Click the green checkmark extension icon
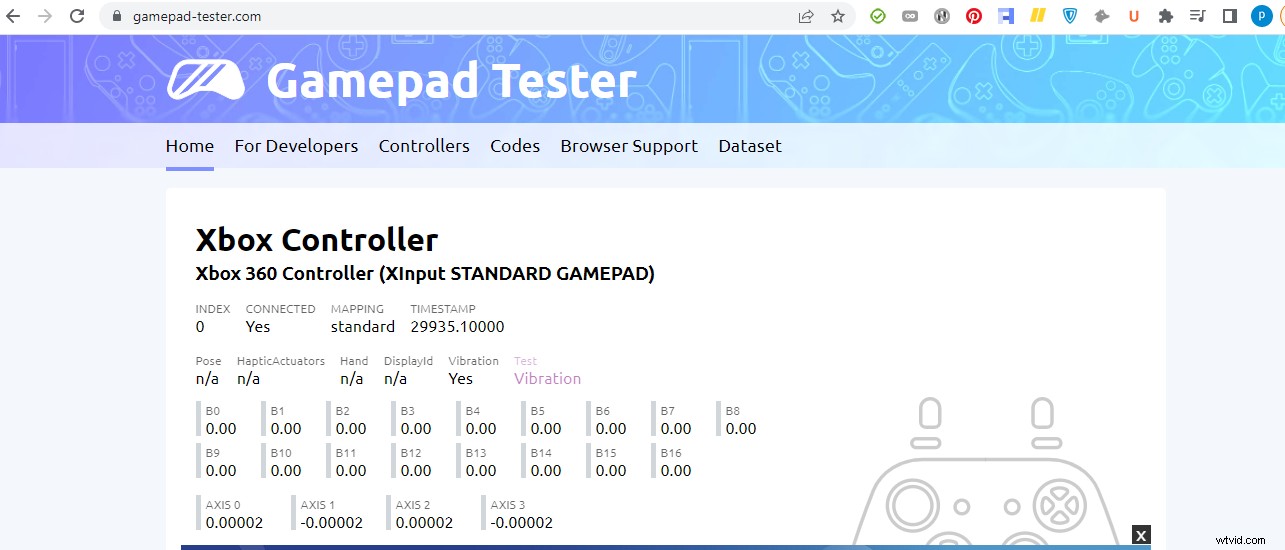The width and height of the screenshot is (1285, 550). [x=877, y=16]
